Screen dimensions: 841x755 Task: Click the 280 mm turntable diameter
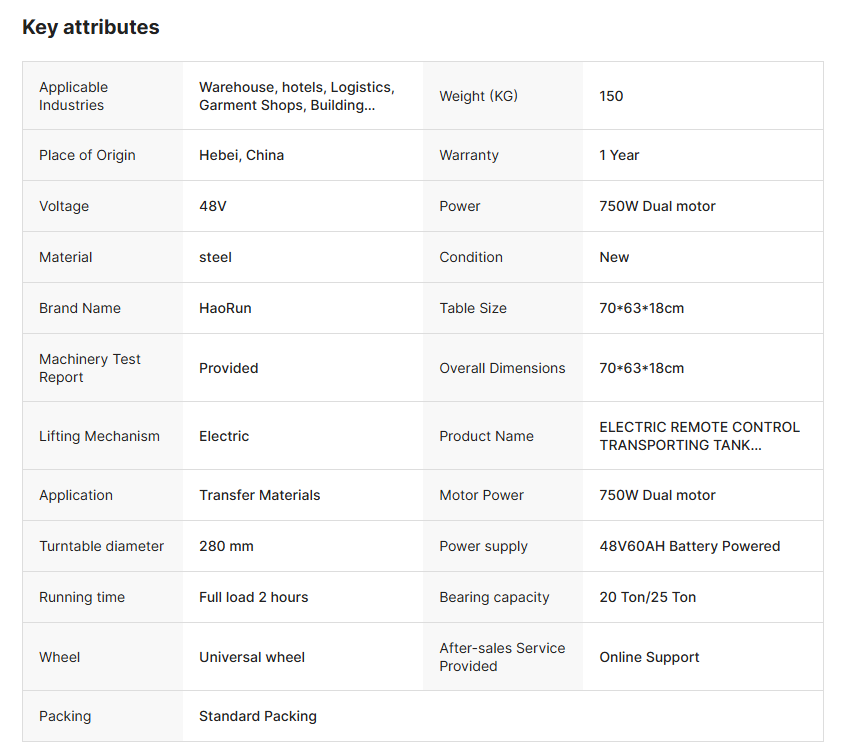[226, 546]
